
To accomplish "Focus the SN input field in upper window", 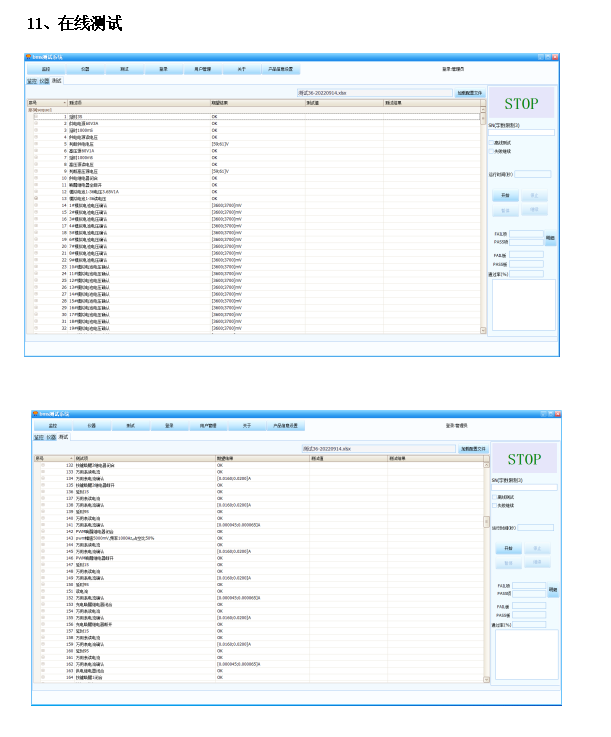I will point(522,132).
